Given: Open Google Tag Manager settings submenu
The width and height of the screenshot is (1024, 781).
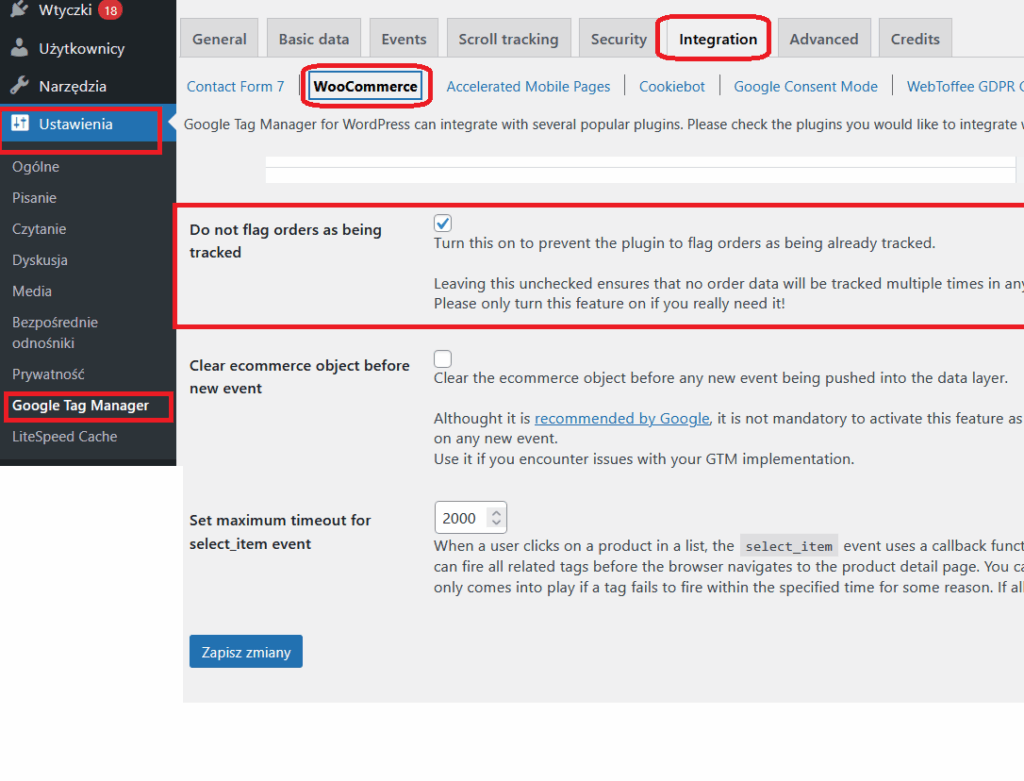Looking at the screenshot, I should [80, 405].
